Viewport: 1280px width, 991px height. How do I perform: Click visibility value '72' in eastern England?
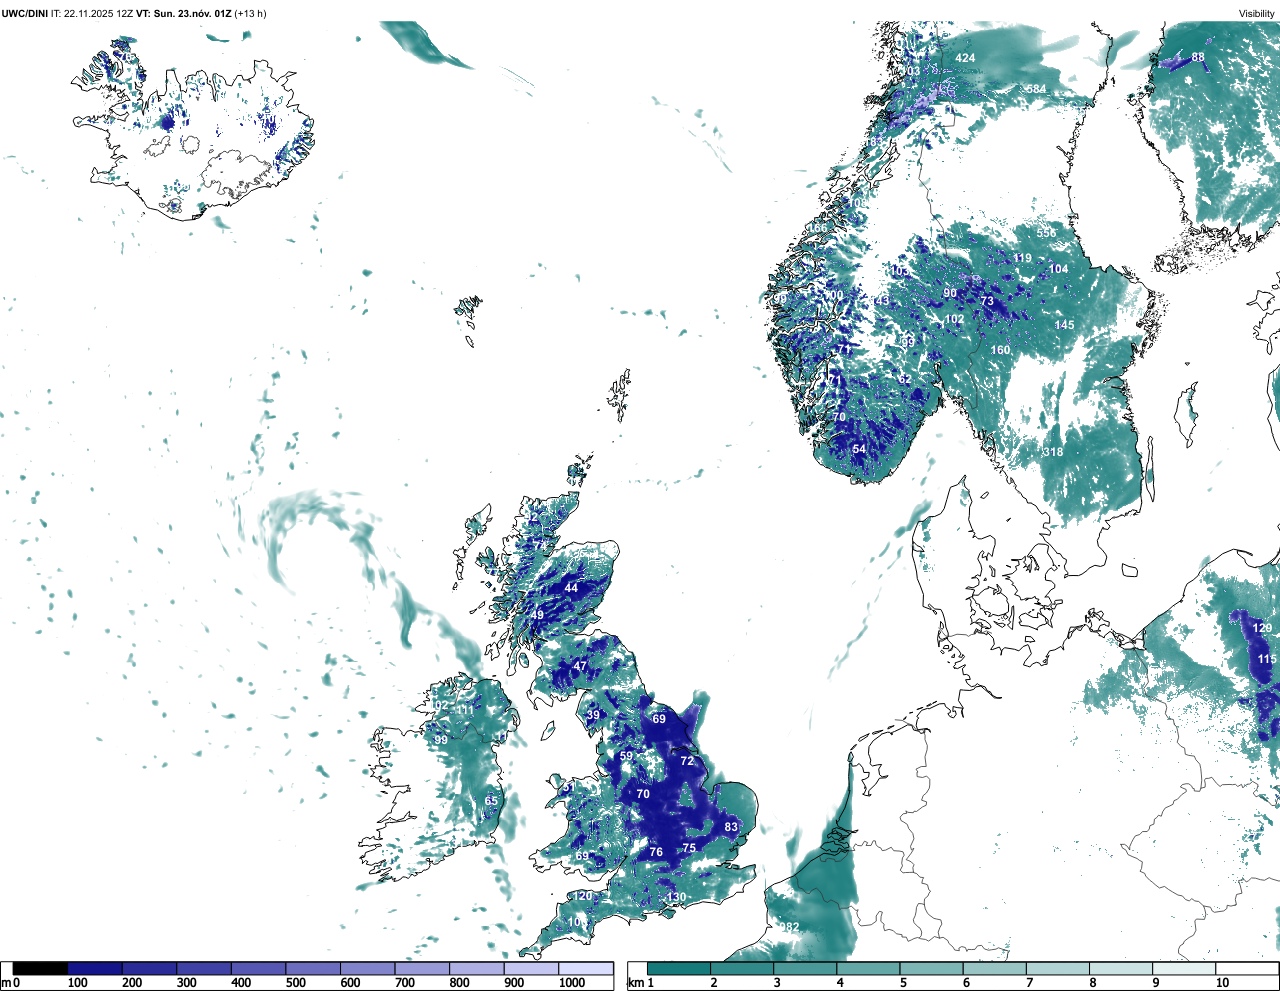point(687,761)
